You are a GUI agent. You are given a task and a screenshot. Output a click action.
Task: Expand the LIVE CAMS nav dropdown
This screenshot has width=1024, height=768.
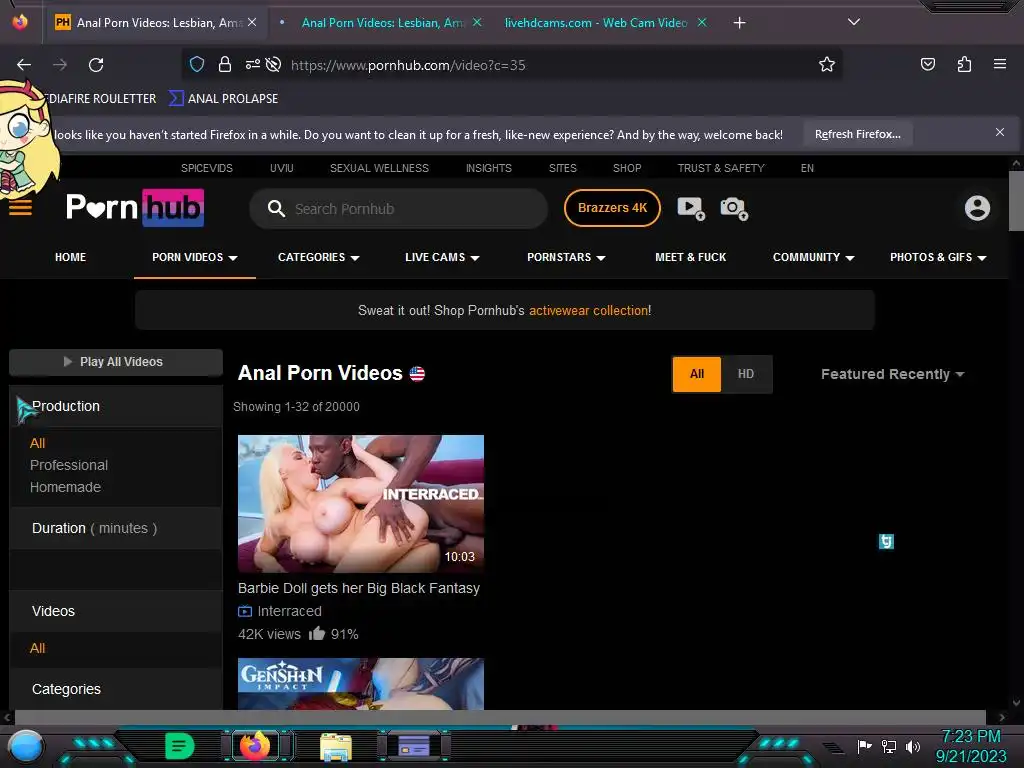pos(442,257)
